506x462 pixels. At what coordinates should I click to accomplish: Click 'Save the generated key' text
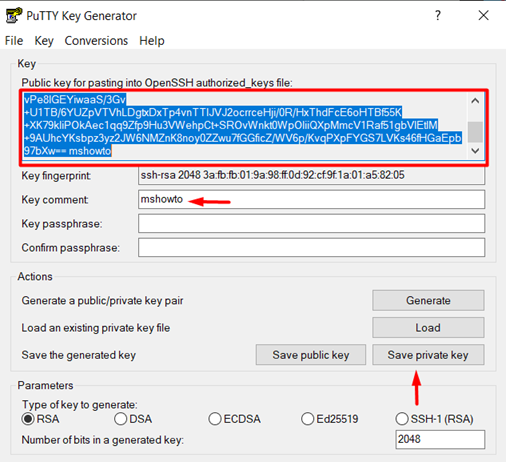(79, 355)
